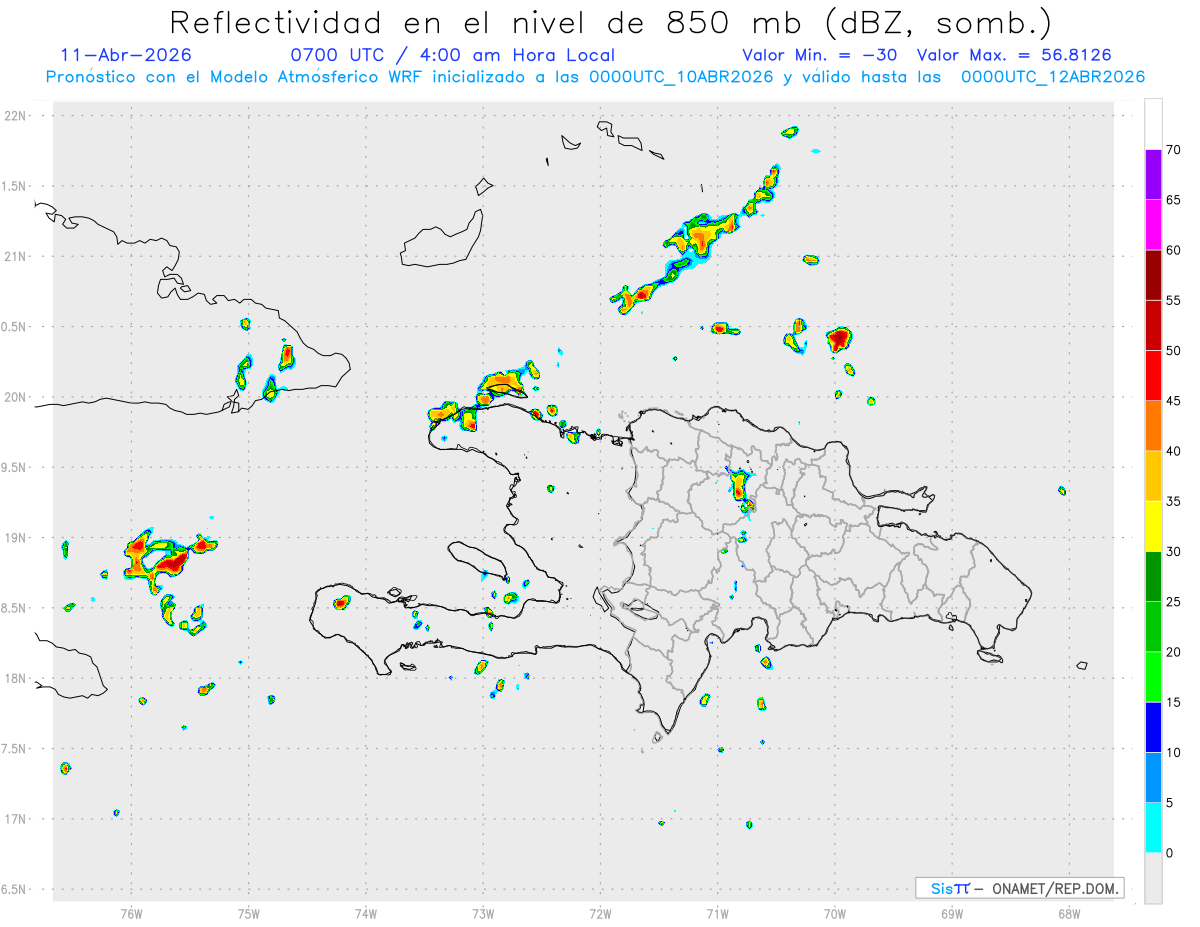1200x927 pixels.
Task: Click the purple 65-70 dBZ color swatch
Action: coord(1153,175)
